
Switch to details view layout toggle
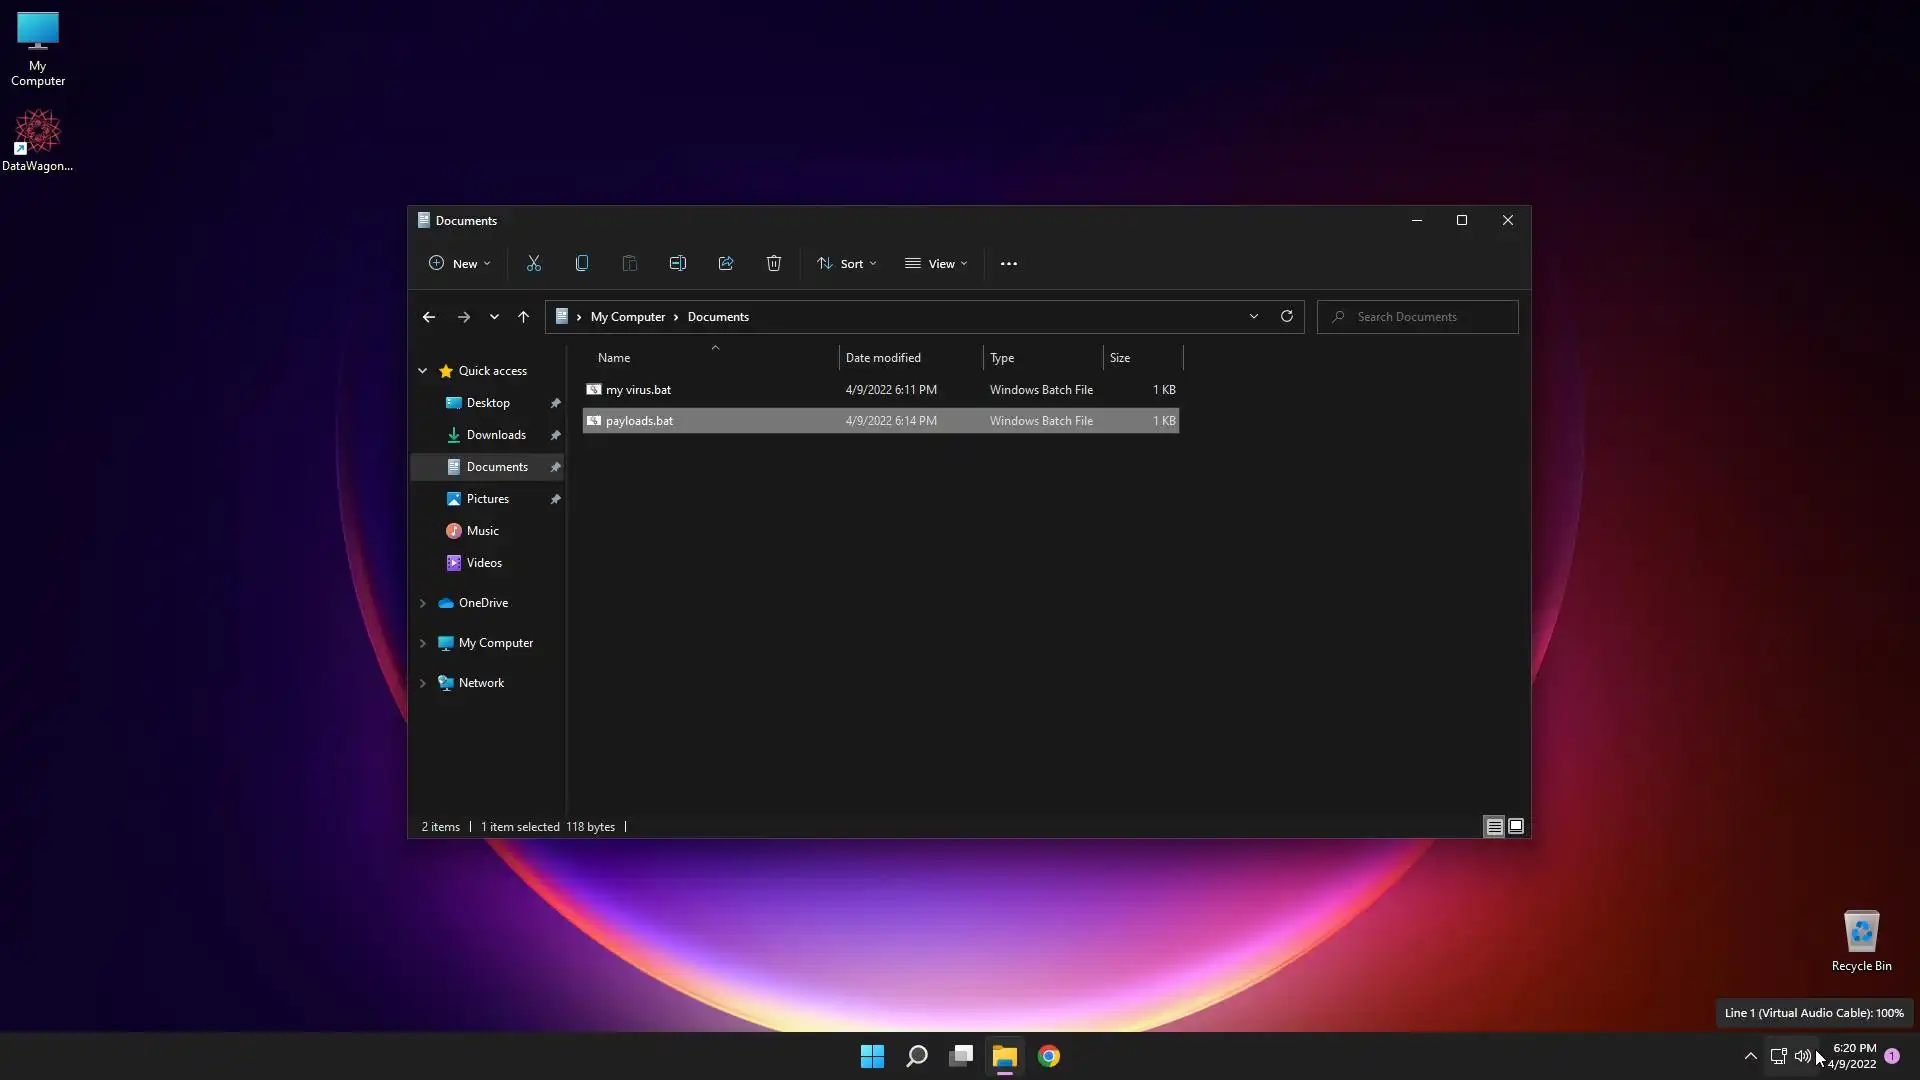(1493, 826)
